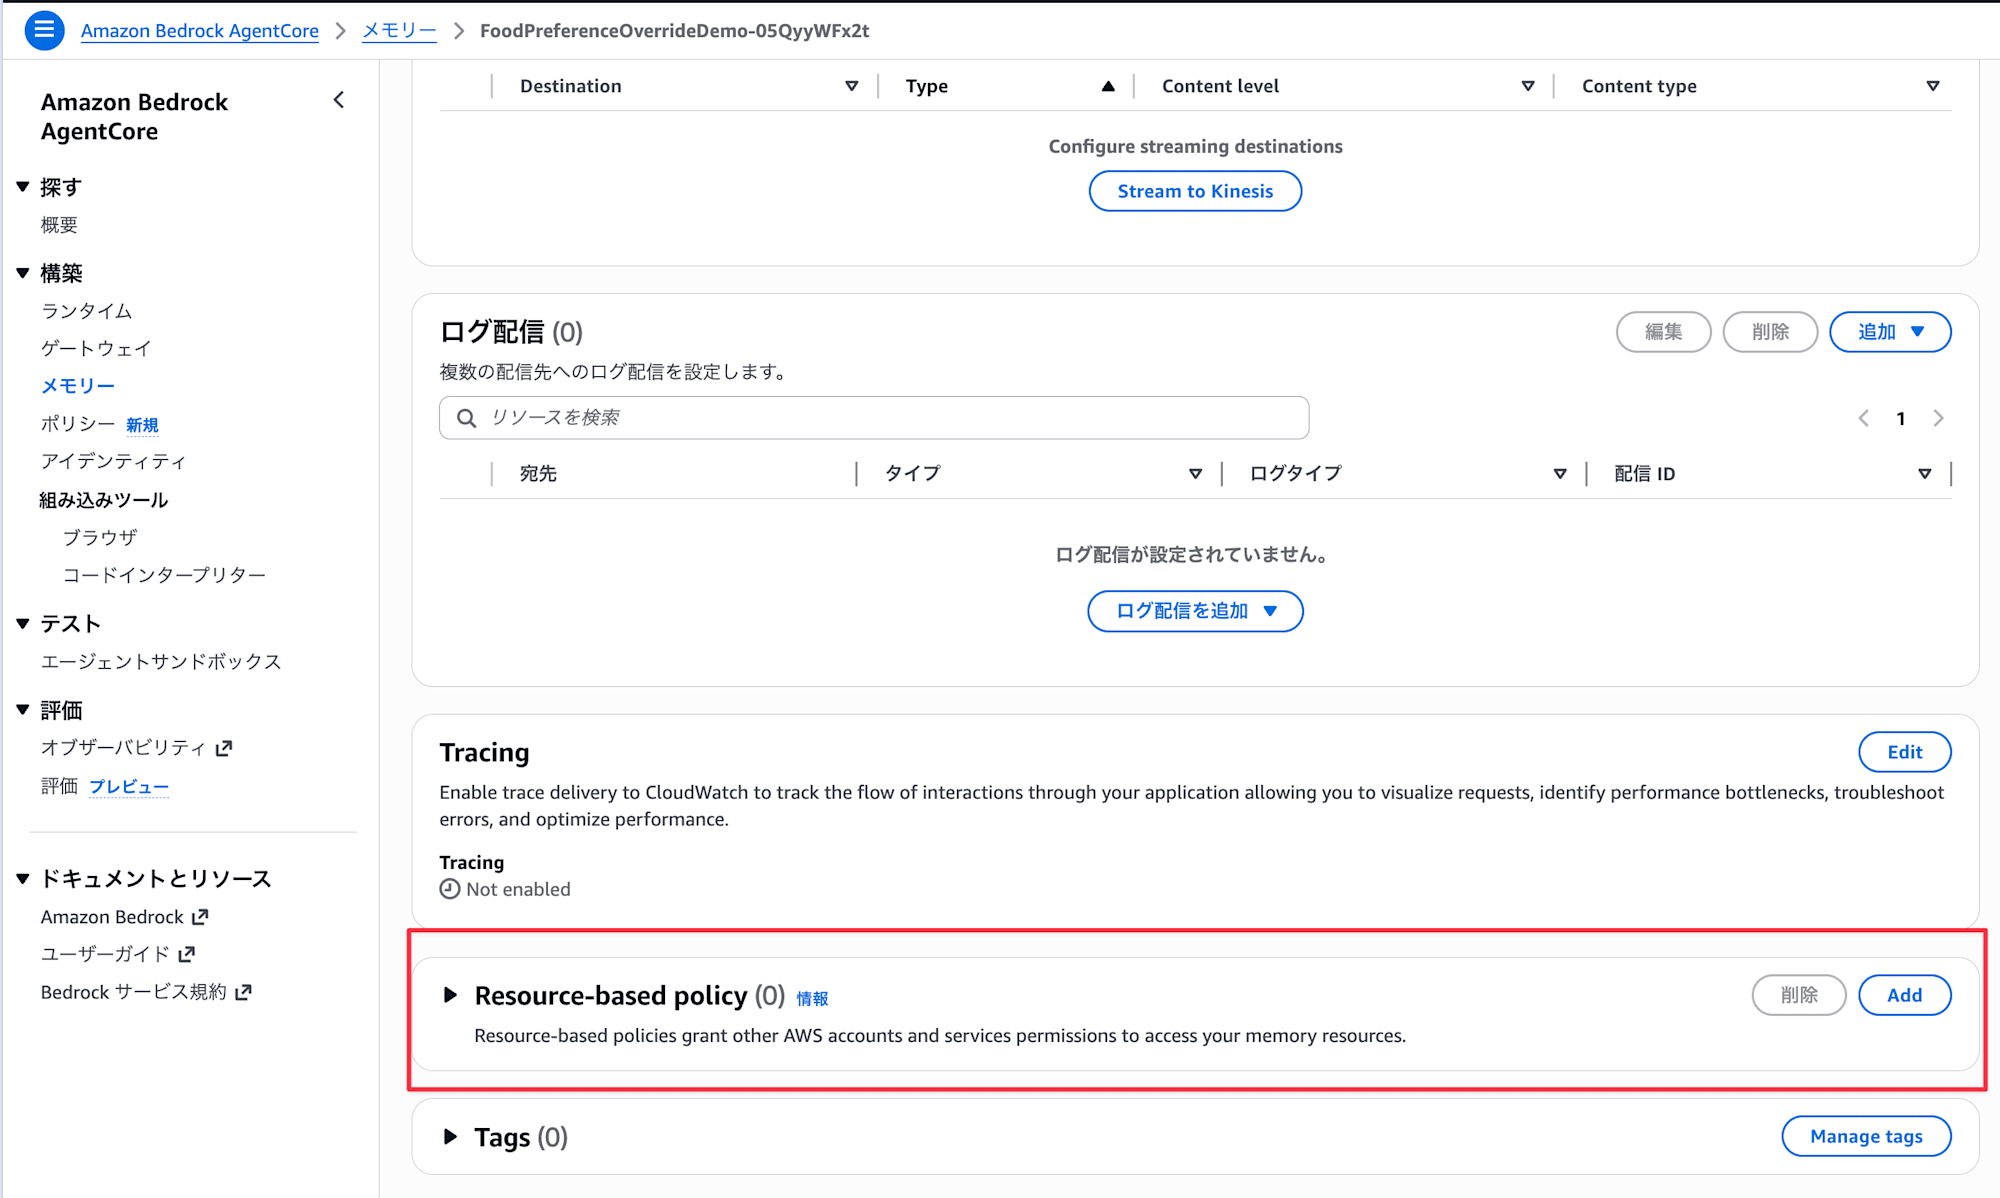
Task: Expand the Resource-based policy section
Action: pos(450,995)
